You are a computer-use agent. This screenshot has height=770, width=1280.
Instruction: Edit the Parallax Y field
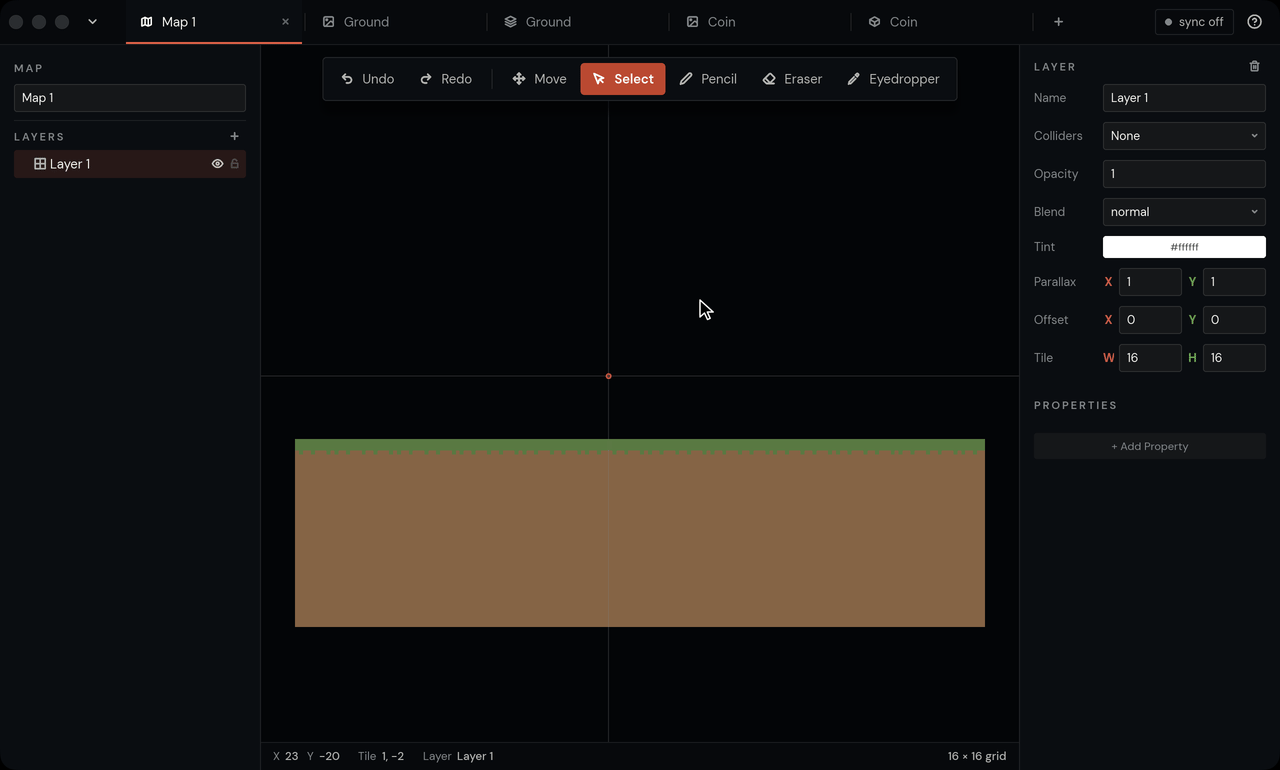pyautogui.click(x=1234, y=282)
